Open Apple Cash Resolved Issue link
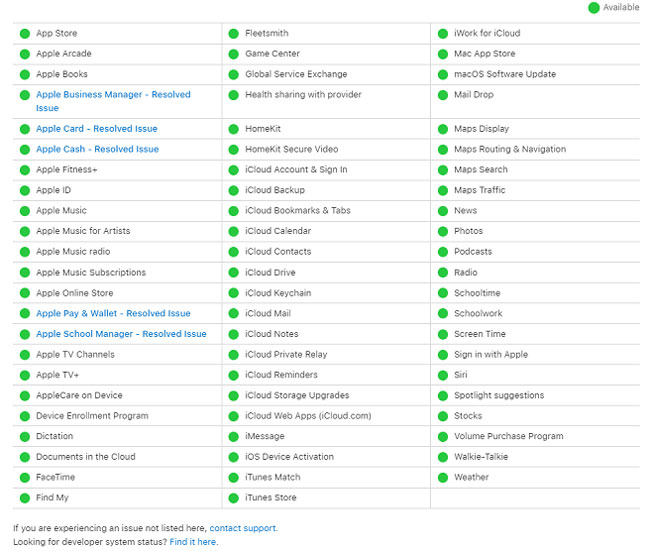650x551 pixels. coord(97,149)
